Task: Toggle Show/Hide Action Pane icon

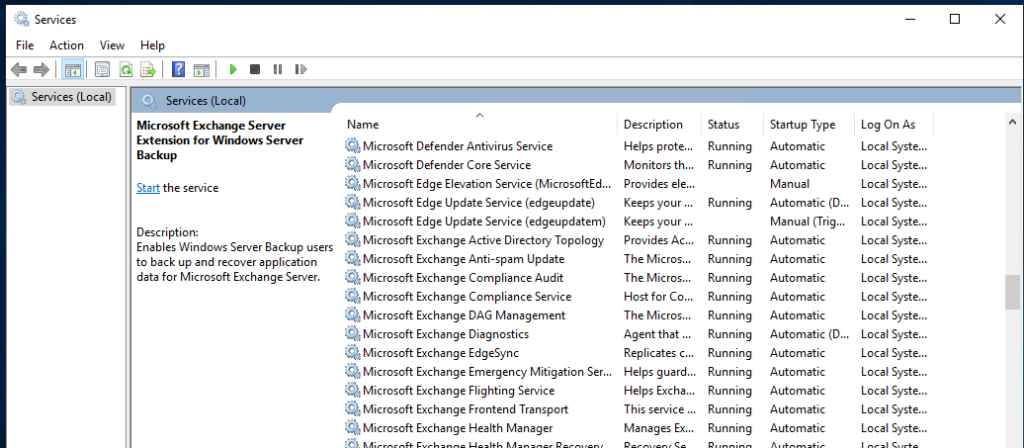Action: point(202,69)
